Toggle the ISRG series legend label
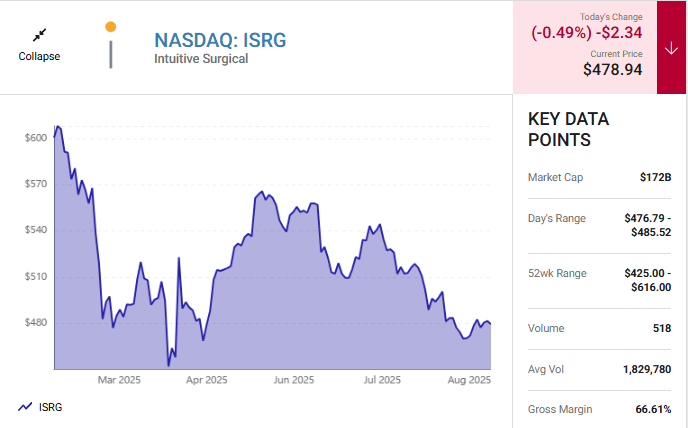Screen dimensions: 688x428 [50, 407]
